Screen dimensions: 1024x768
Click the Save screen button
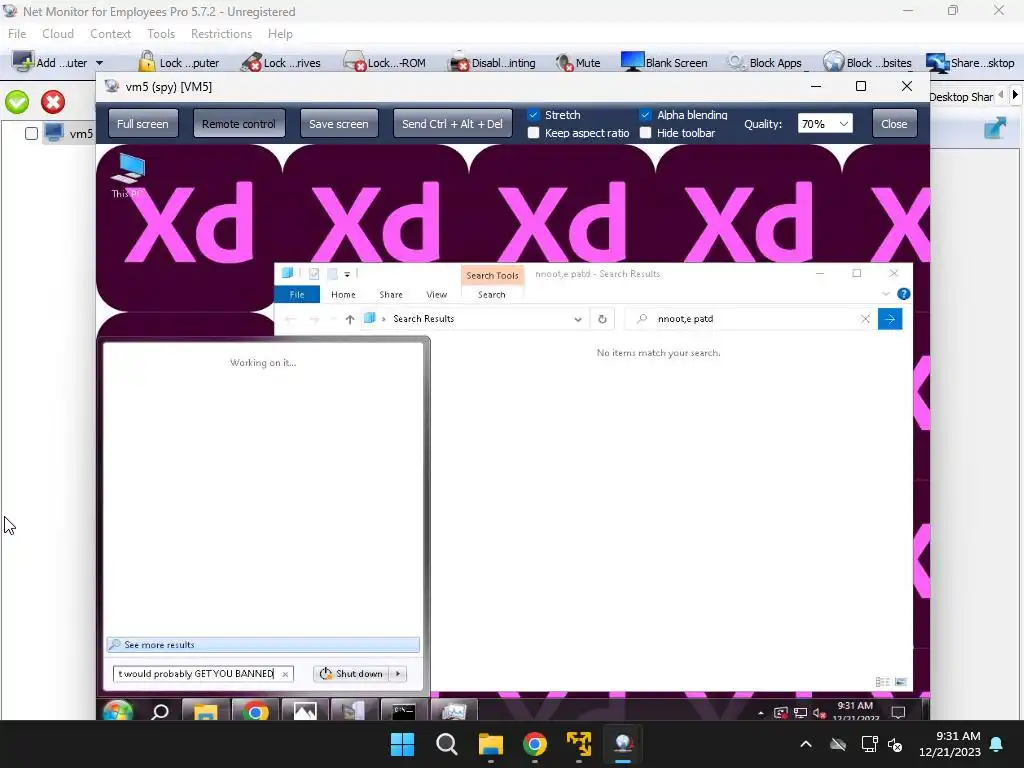tap(338, 123)
